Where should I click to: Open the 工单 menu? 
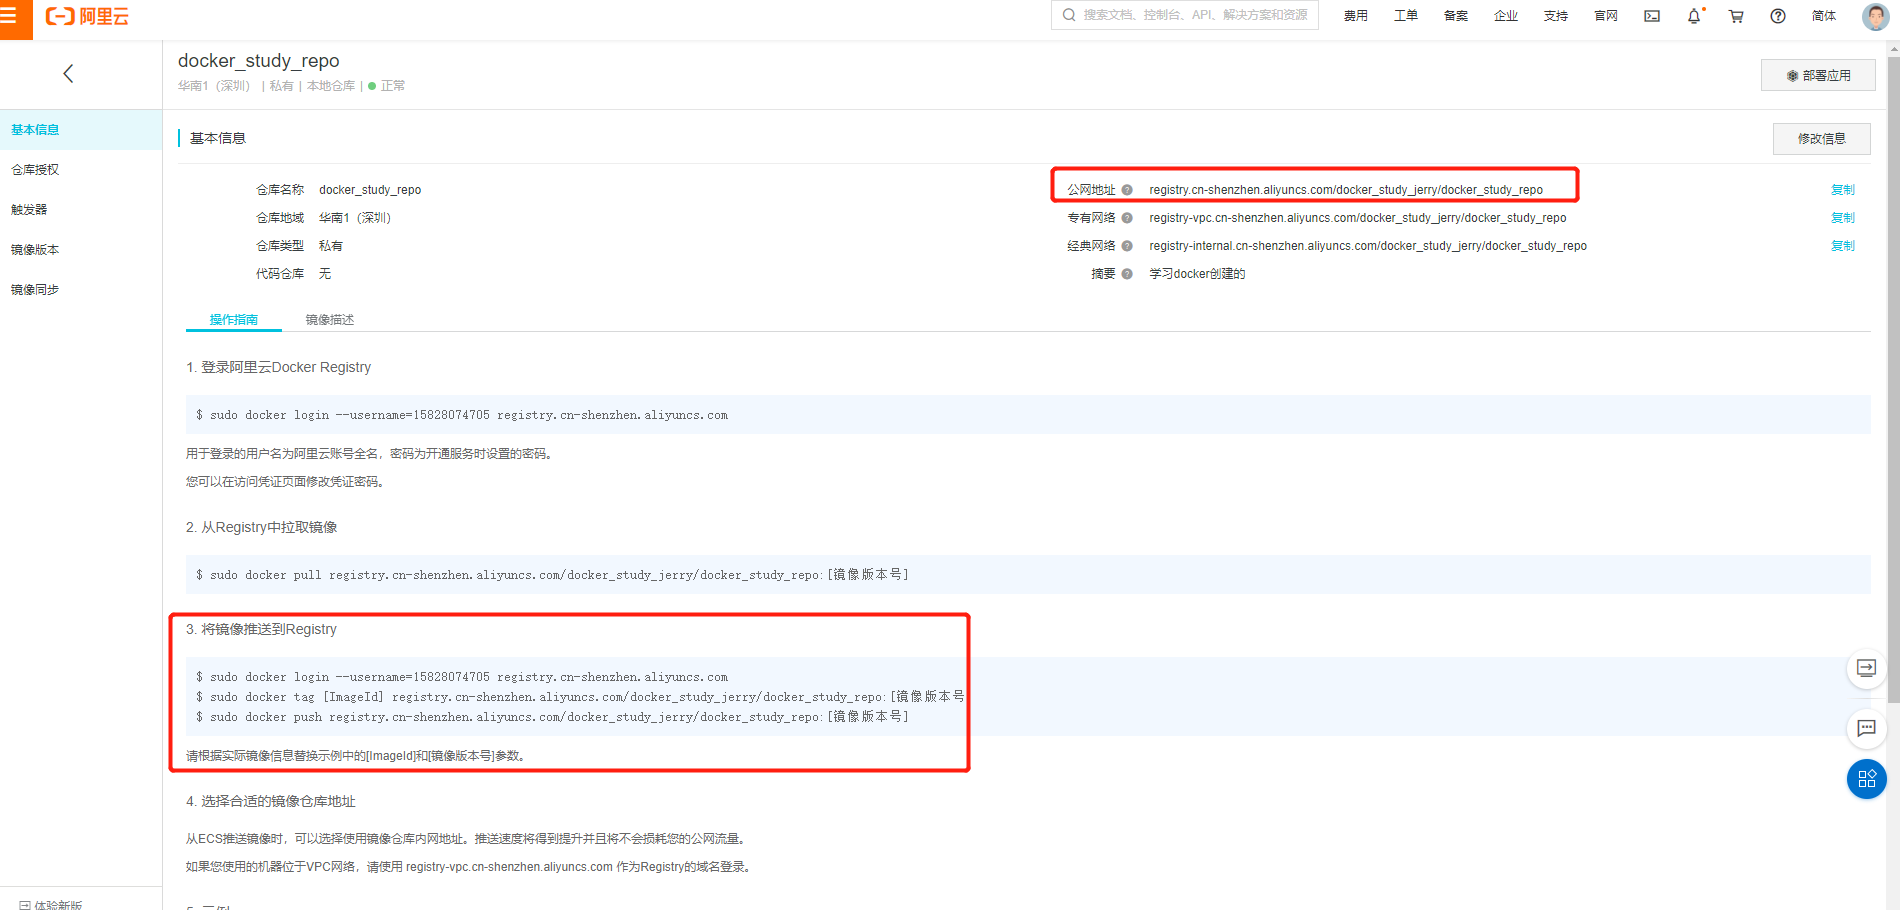click(x=1406, y=16)
